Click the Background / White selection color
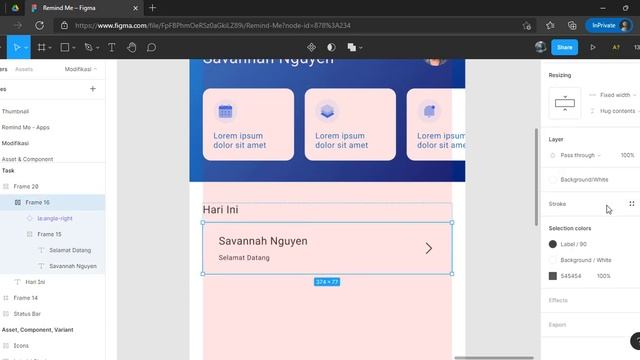 585,260
